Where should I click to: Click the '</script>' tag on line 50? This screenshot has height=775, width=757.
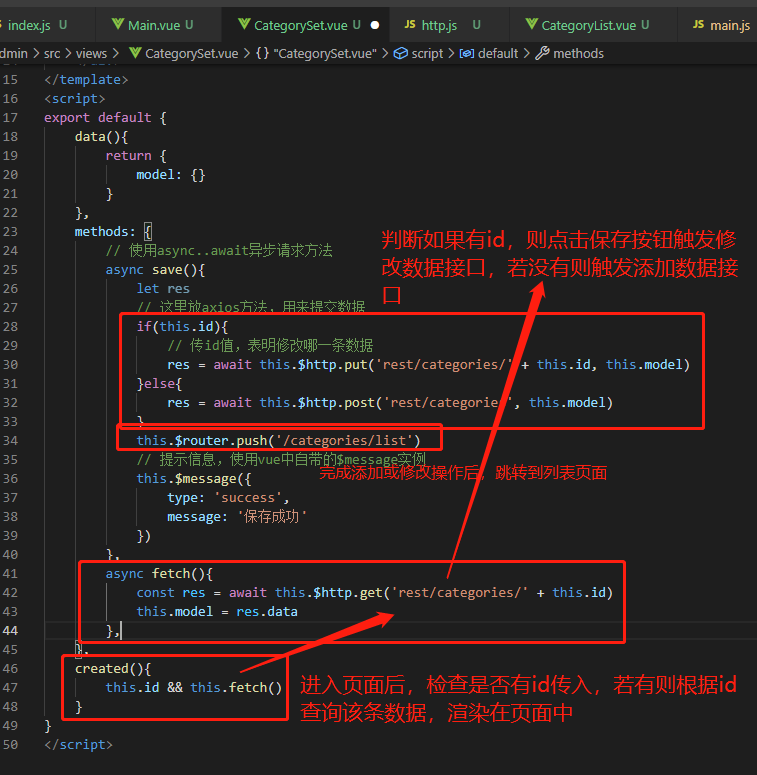pos(79,745)
